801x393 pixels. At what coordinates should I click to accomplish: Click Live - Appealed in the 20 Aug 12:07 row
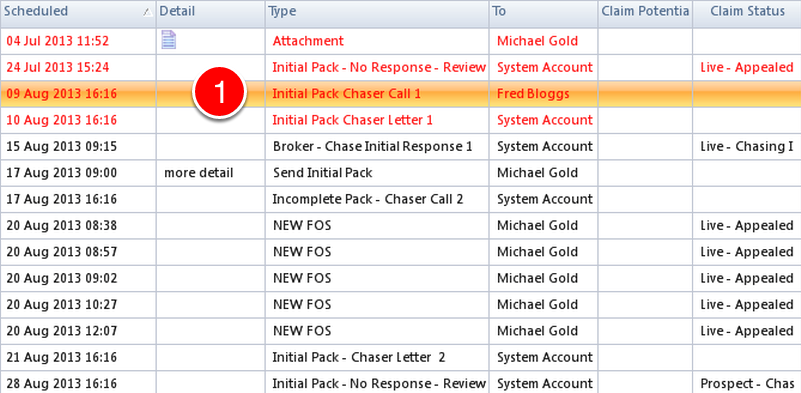point(747,331)
